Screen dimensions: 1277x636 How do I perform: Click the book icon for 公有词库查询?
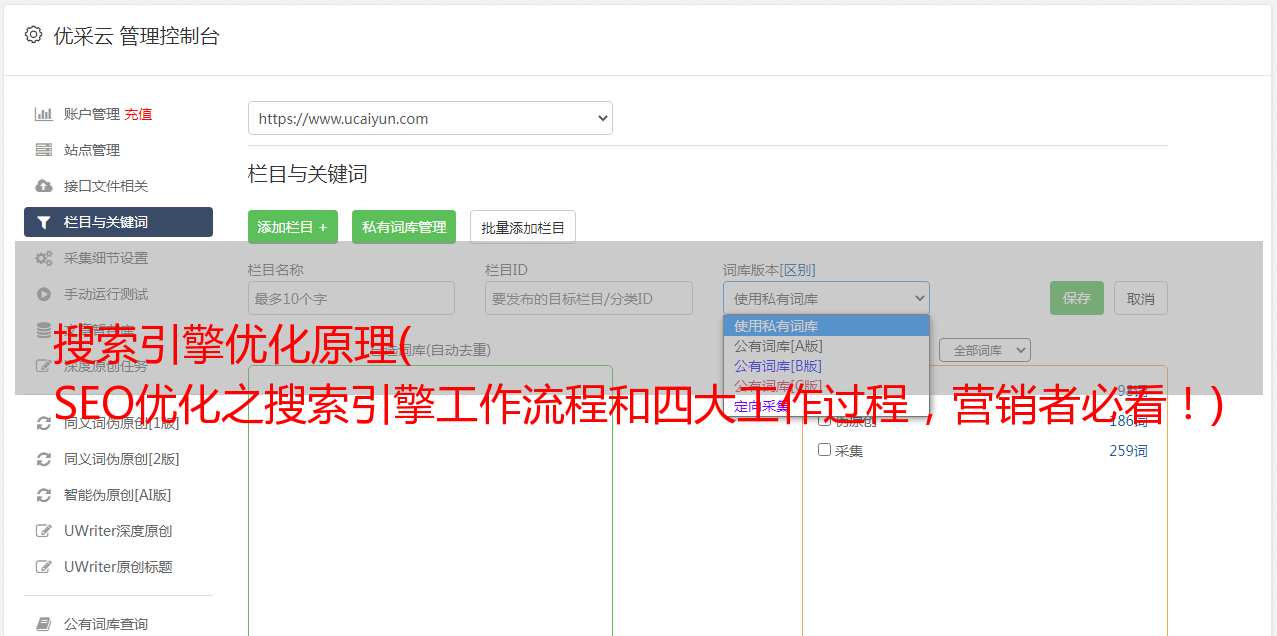[x=44, y=624]
